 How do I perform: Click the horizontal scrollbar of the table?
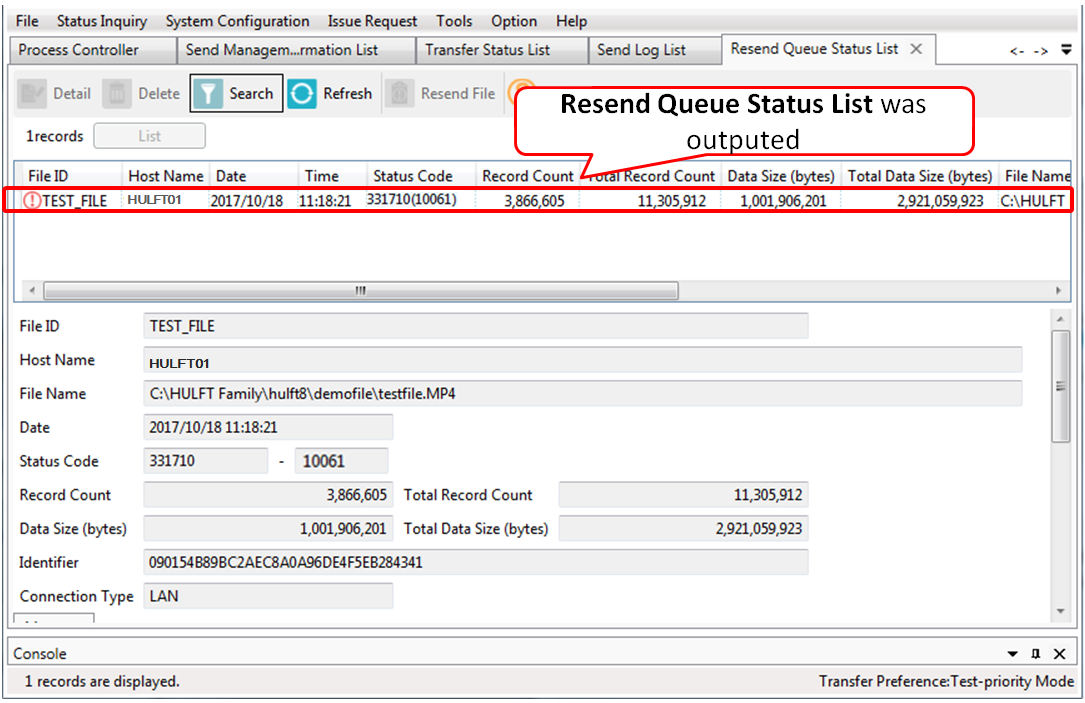(360, 291)
